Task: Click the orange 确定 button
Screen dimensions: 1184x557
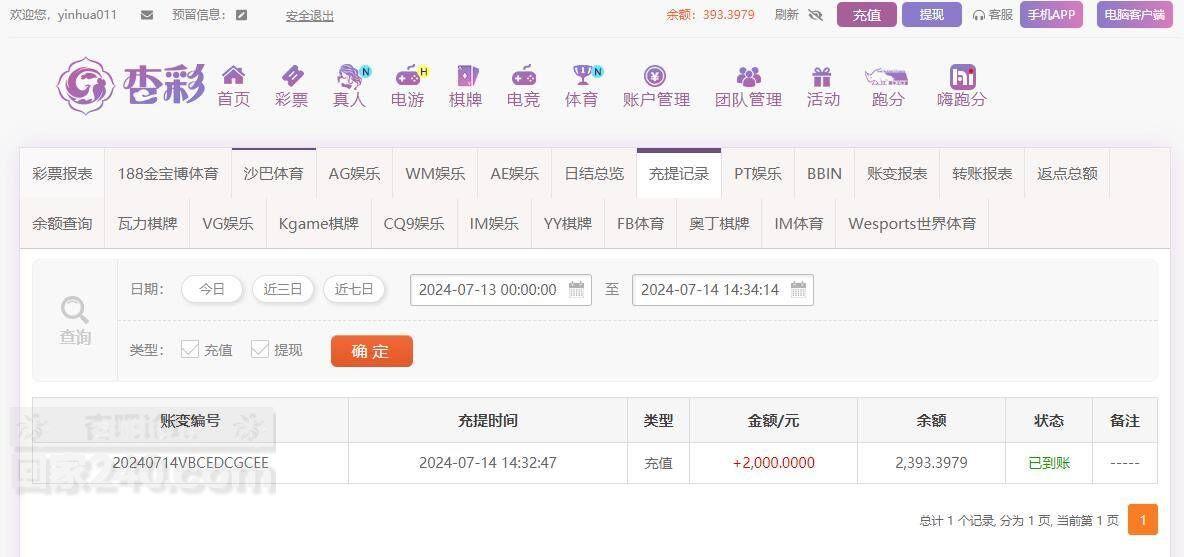Action: tap(372, 351)
